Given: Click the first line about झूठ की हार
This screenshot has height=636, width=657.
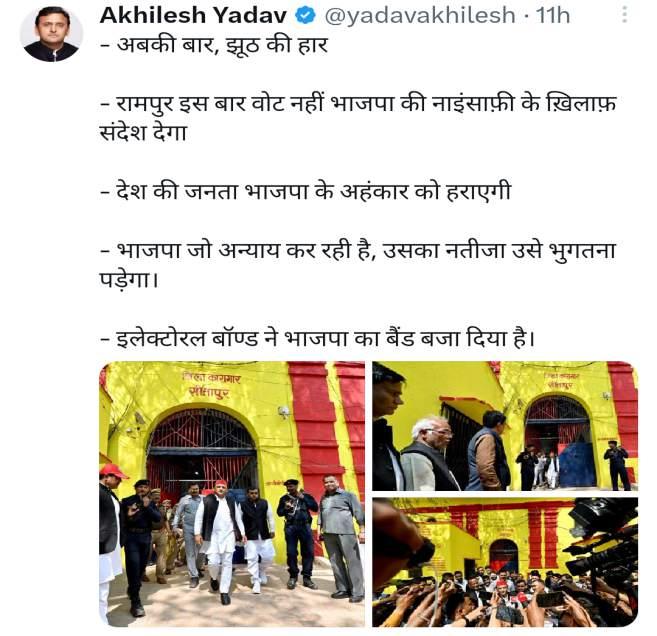Looking at the screenshot, I should pyautogui.click(x=214, y=45).
